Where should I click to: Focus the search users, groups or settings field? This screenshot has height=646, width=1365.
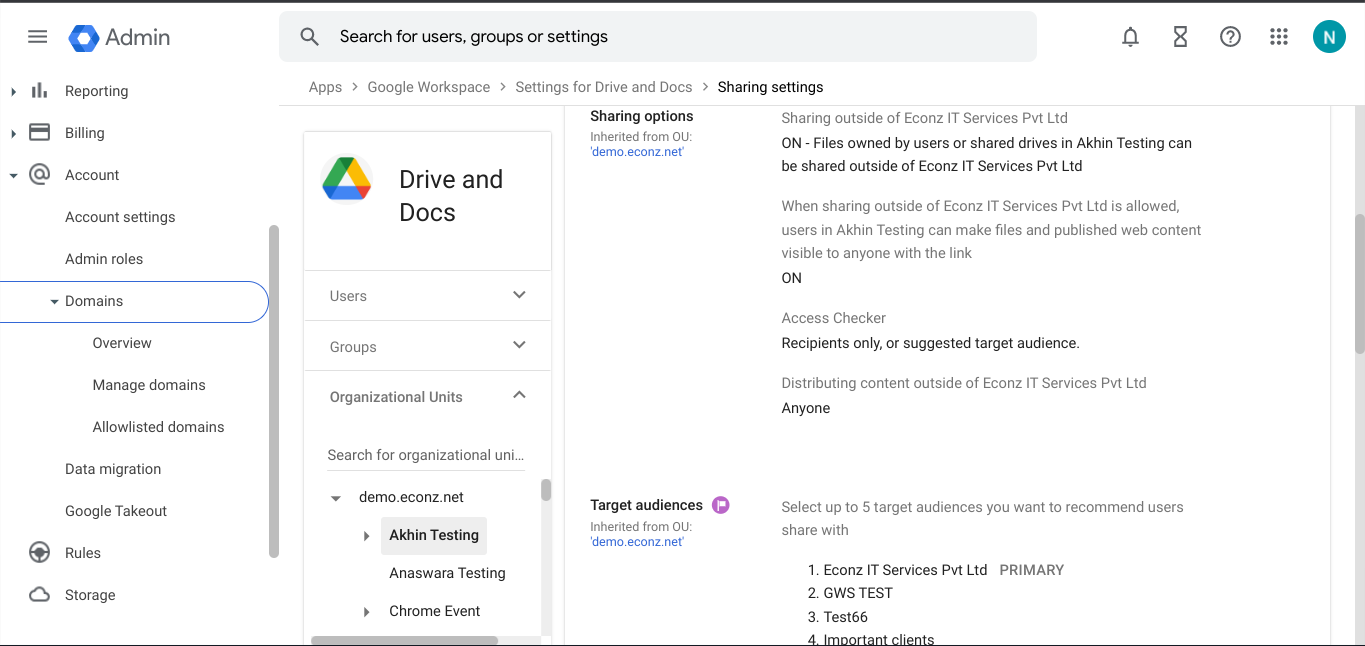pyautogui.click(x=657, y=37)
